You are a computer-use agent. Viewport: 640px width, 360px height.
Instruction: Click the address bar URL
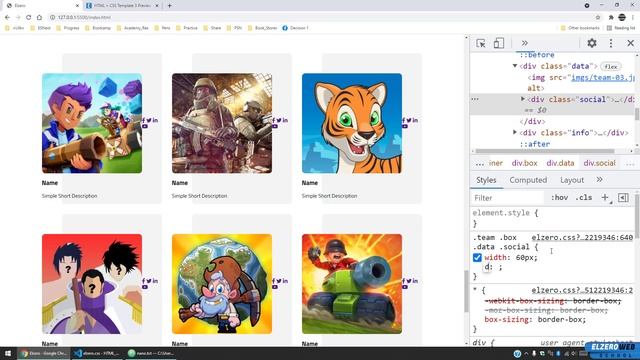tap(84, 17)
